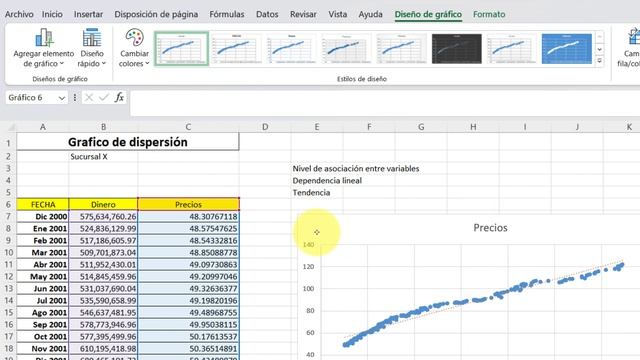
Task: Click text Nivel de asociación entre variables
Action: (356, 169)
